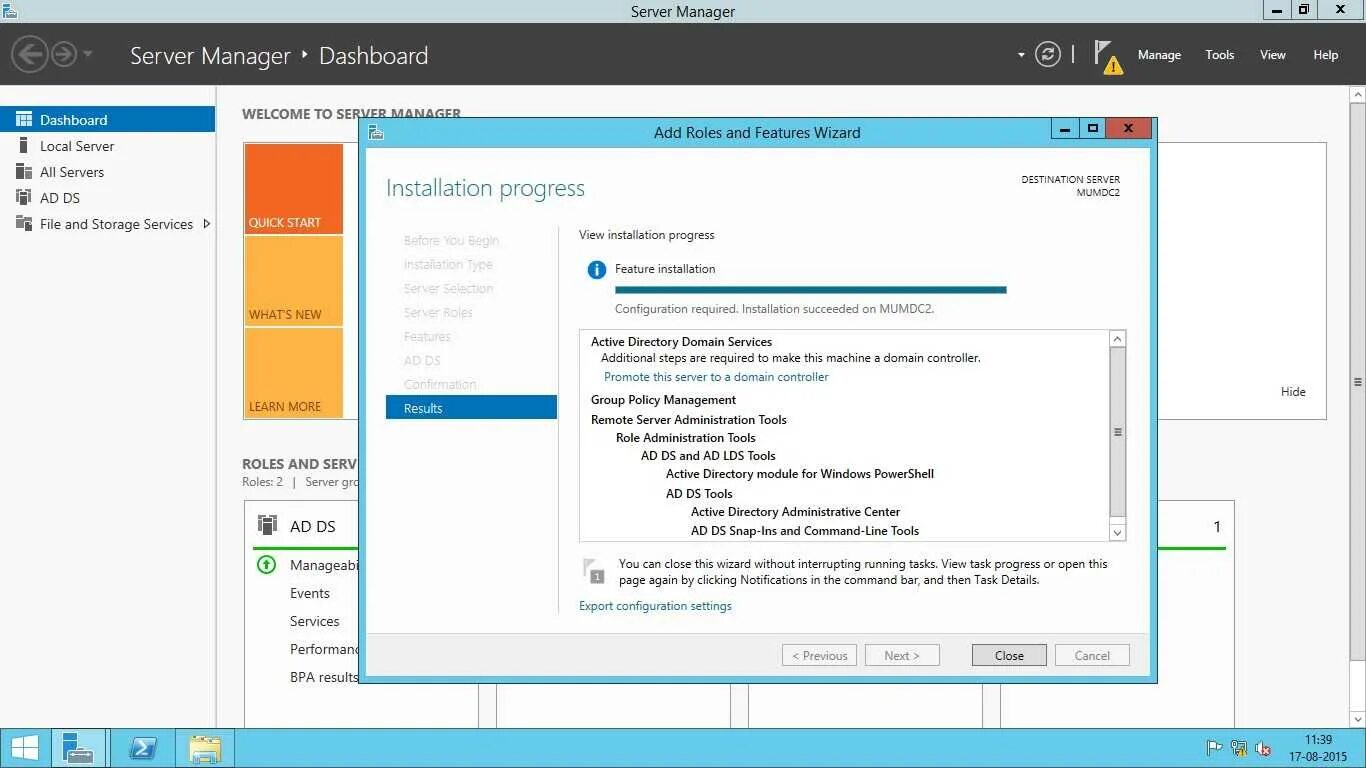1366x768 pixels.
Task: Click BPA results in the AD DS tile
Action: (x=324, y=677)
